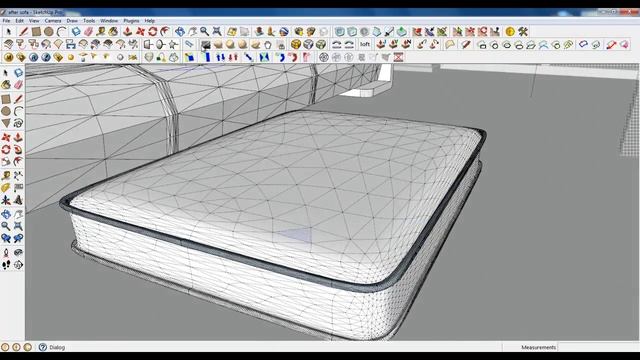Viewport: 640px width, 360px height.
Task: Click in the Measurements input box
Action: (x=598, y=347)
